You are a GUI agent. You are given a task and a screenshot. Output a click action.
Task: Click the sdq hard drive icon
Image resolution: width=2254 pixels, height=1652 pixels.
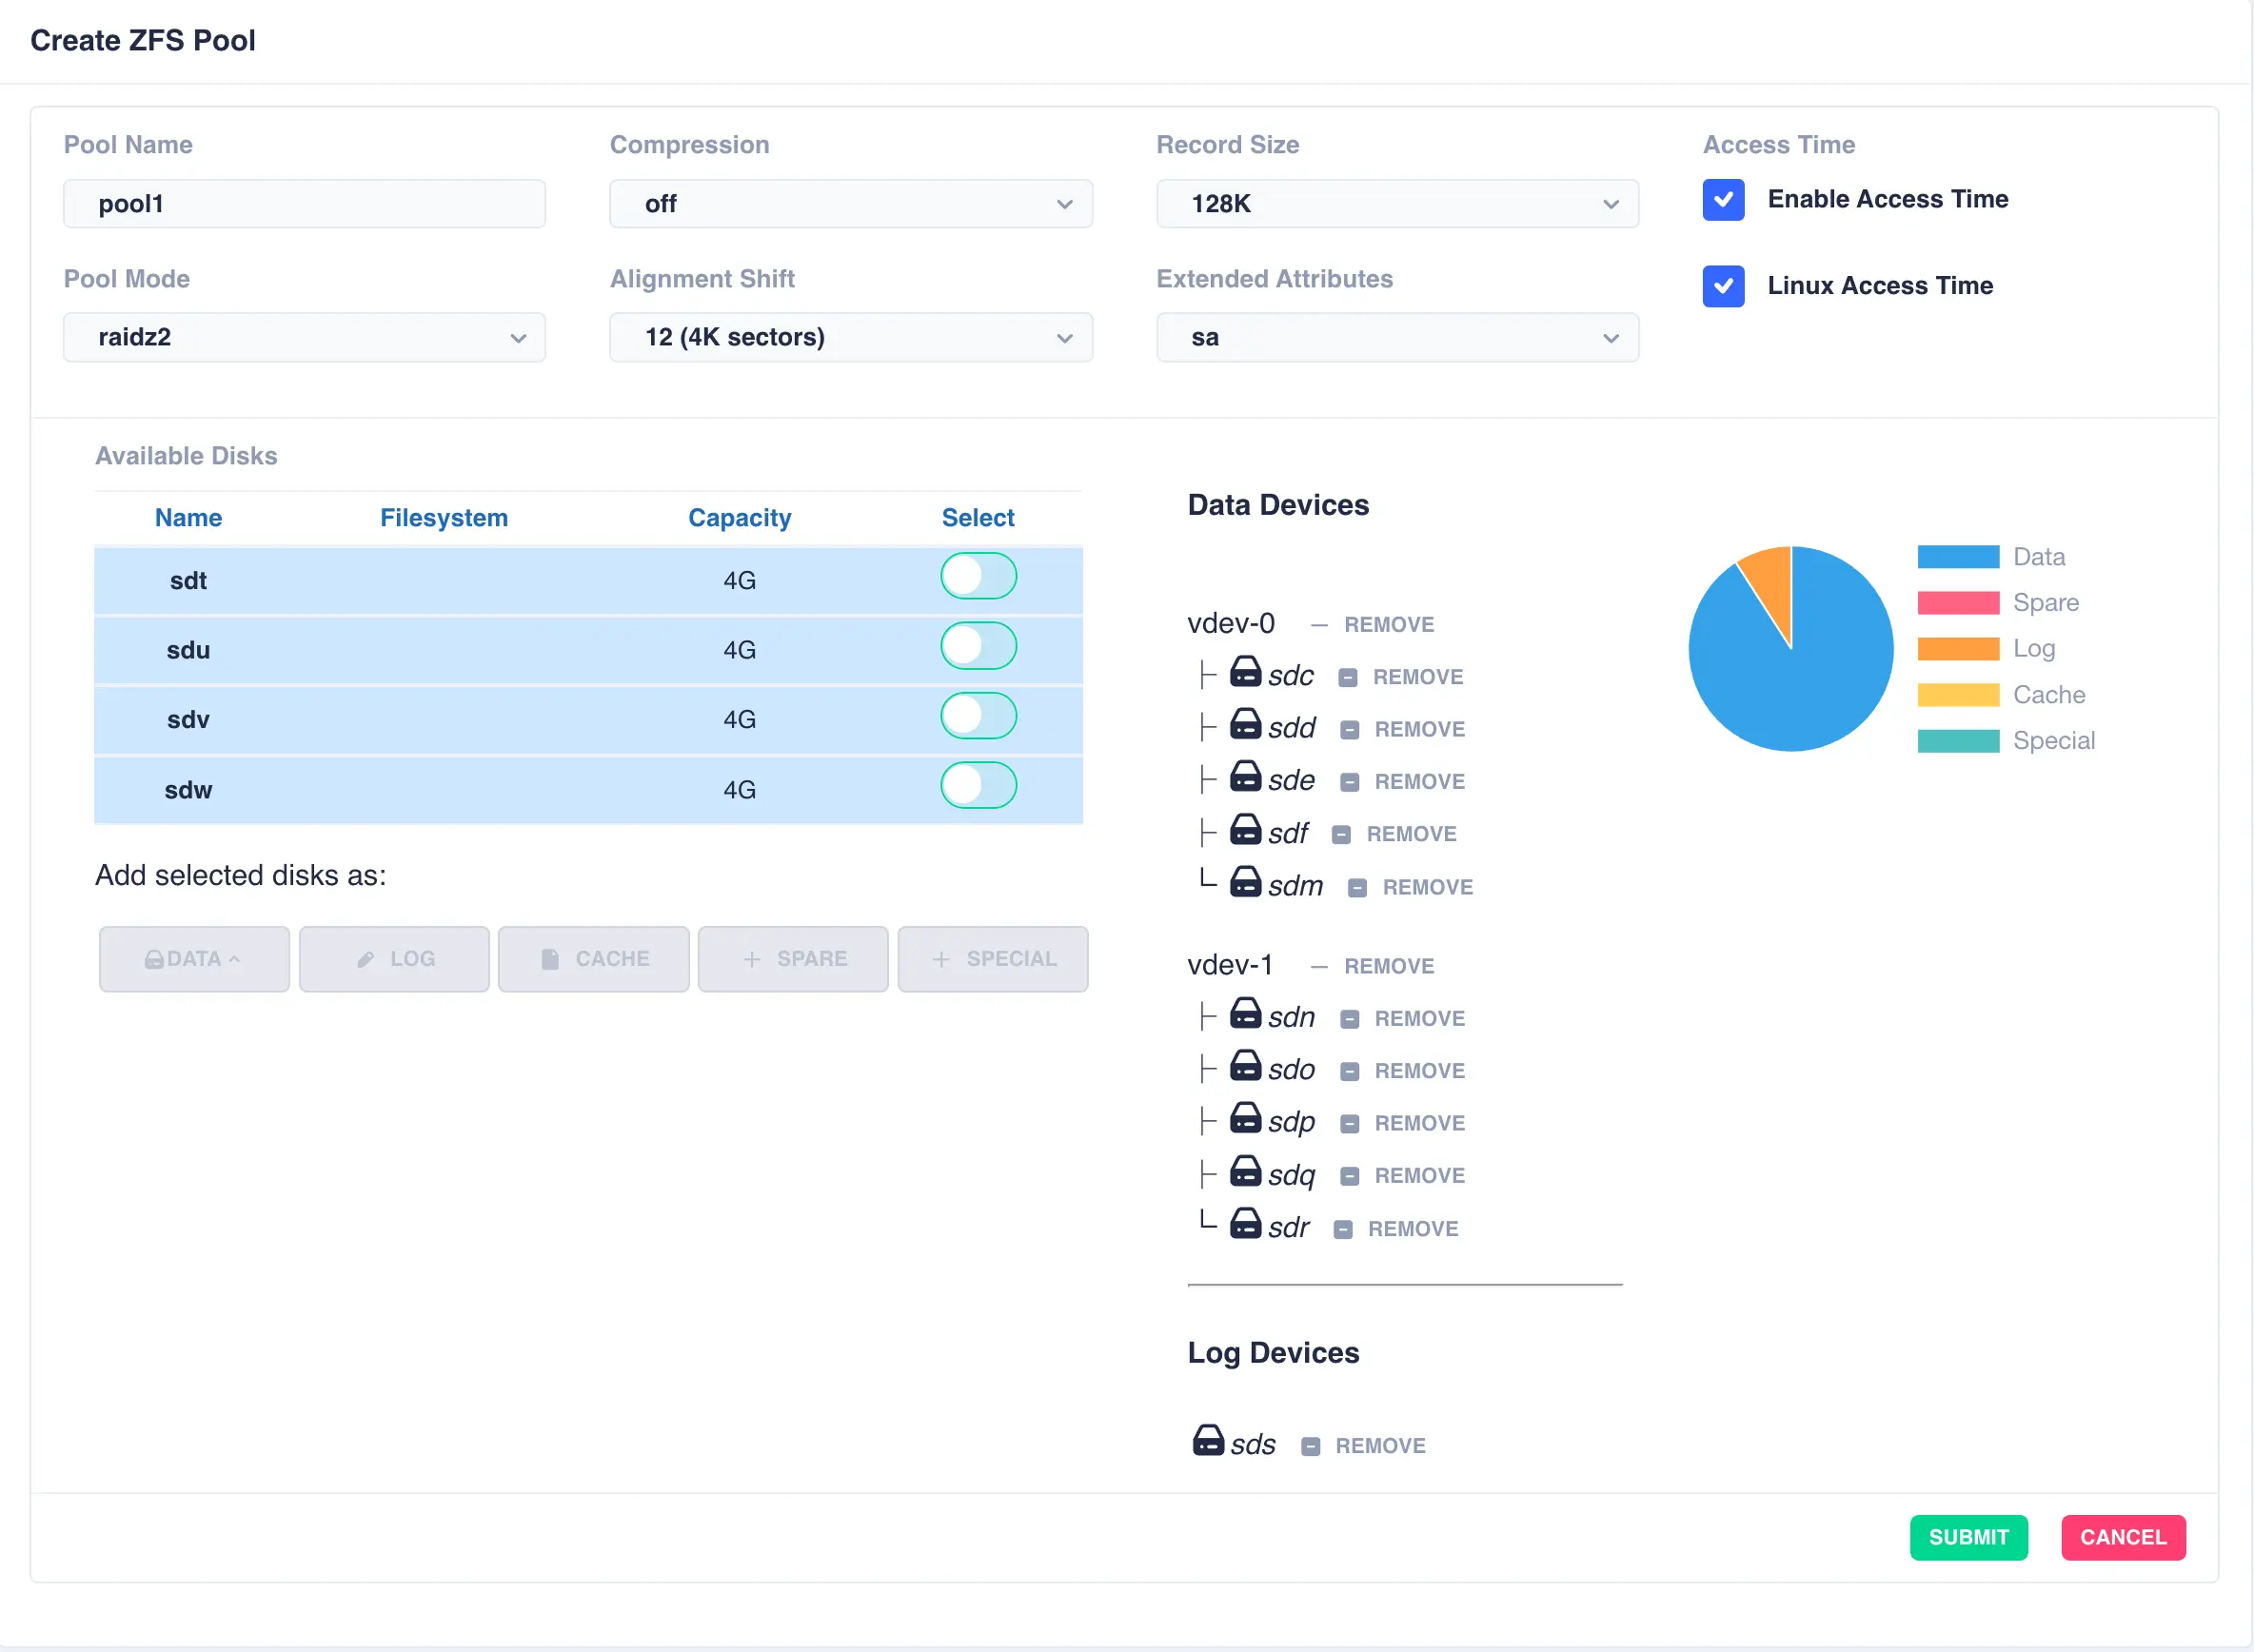tap(1244, 1171)
